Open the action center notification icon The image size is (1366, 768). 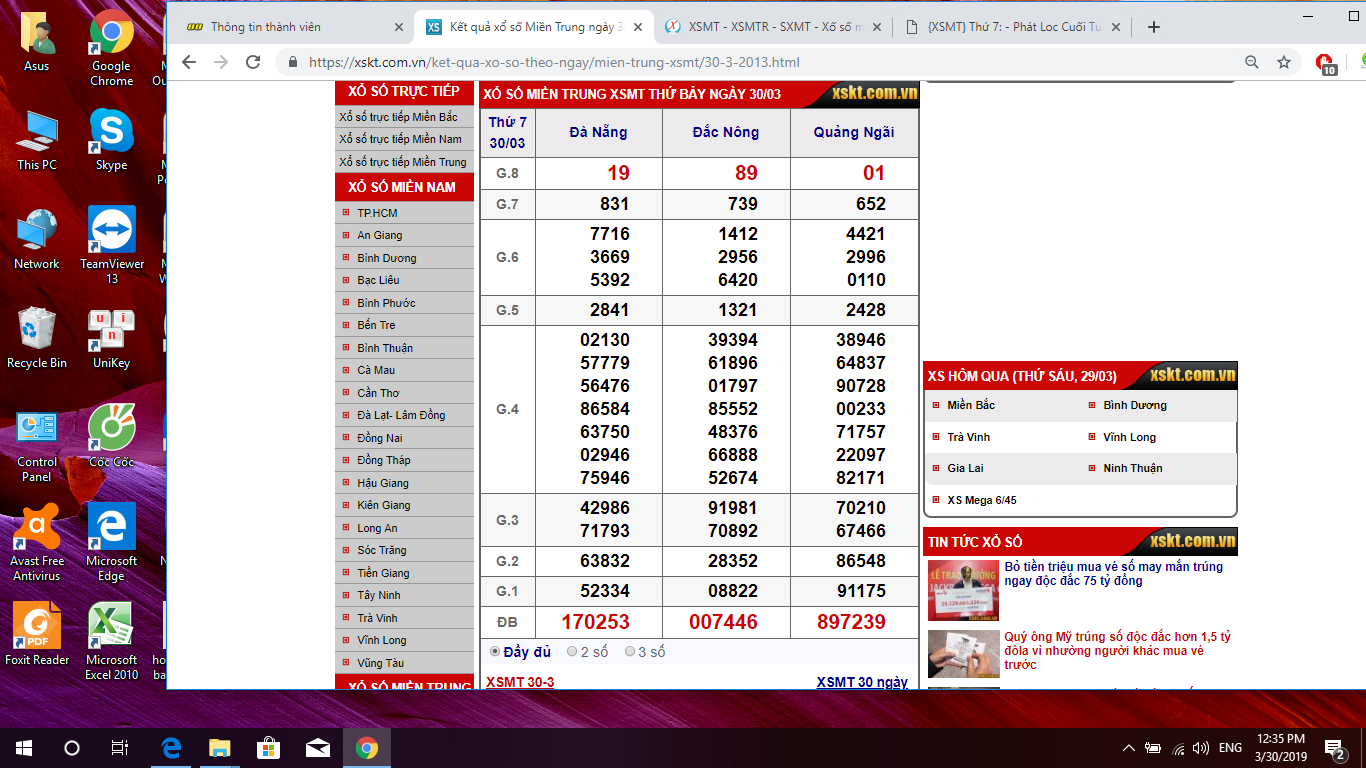point(1334,747)
